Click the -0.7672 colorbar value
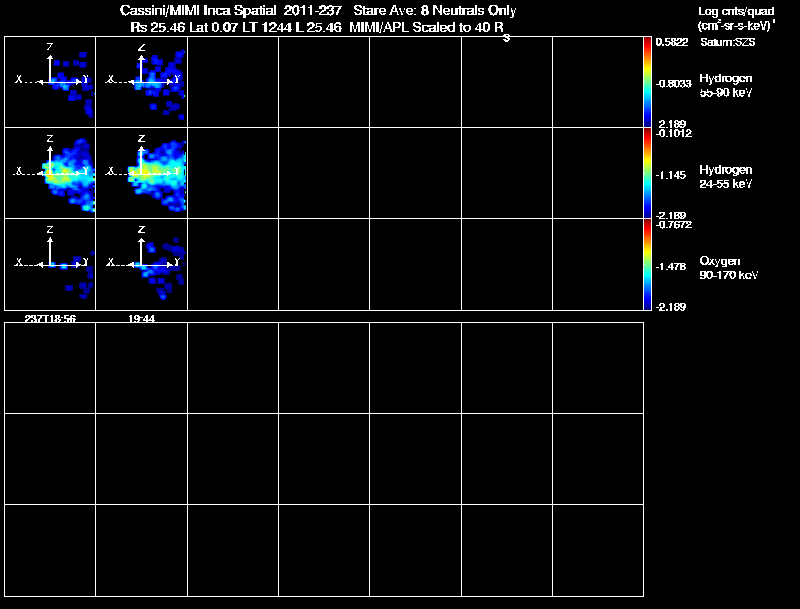The image size is (800, 609). click(673, 224)
